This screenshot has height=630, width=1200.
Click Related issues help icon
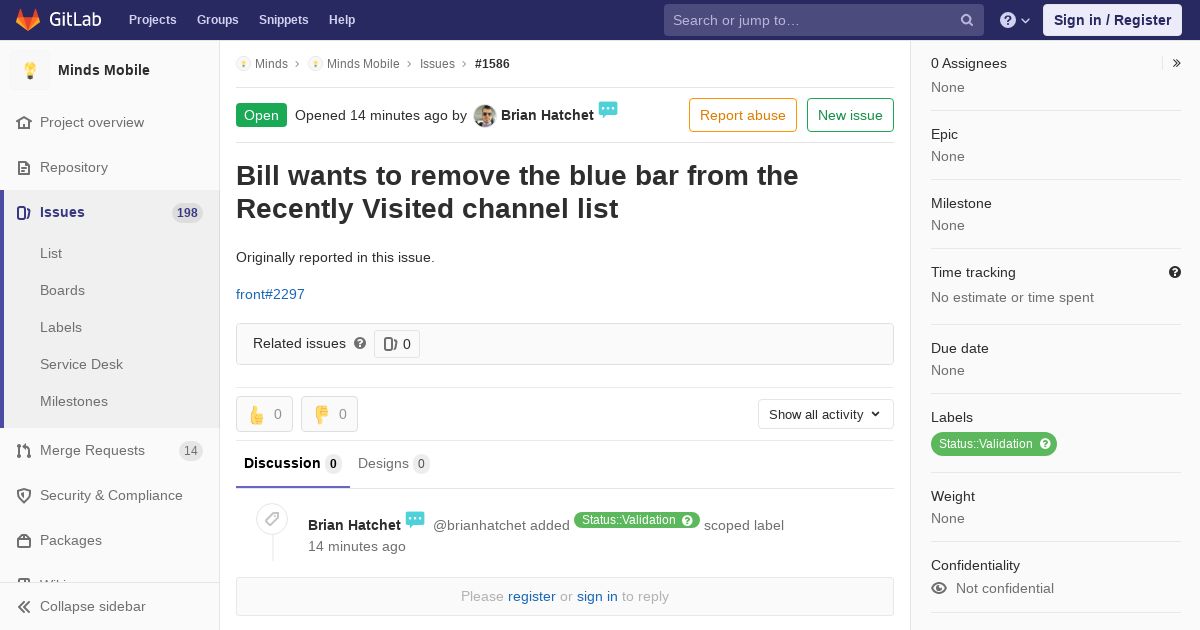click(x=360, y=343)
